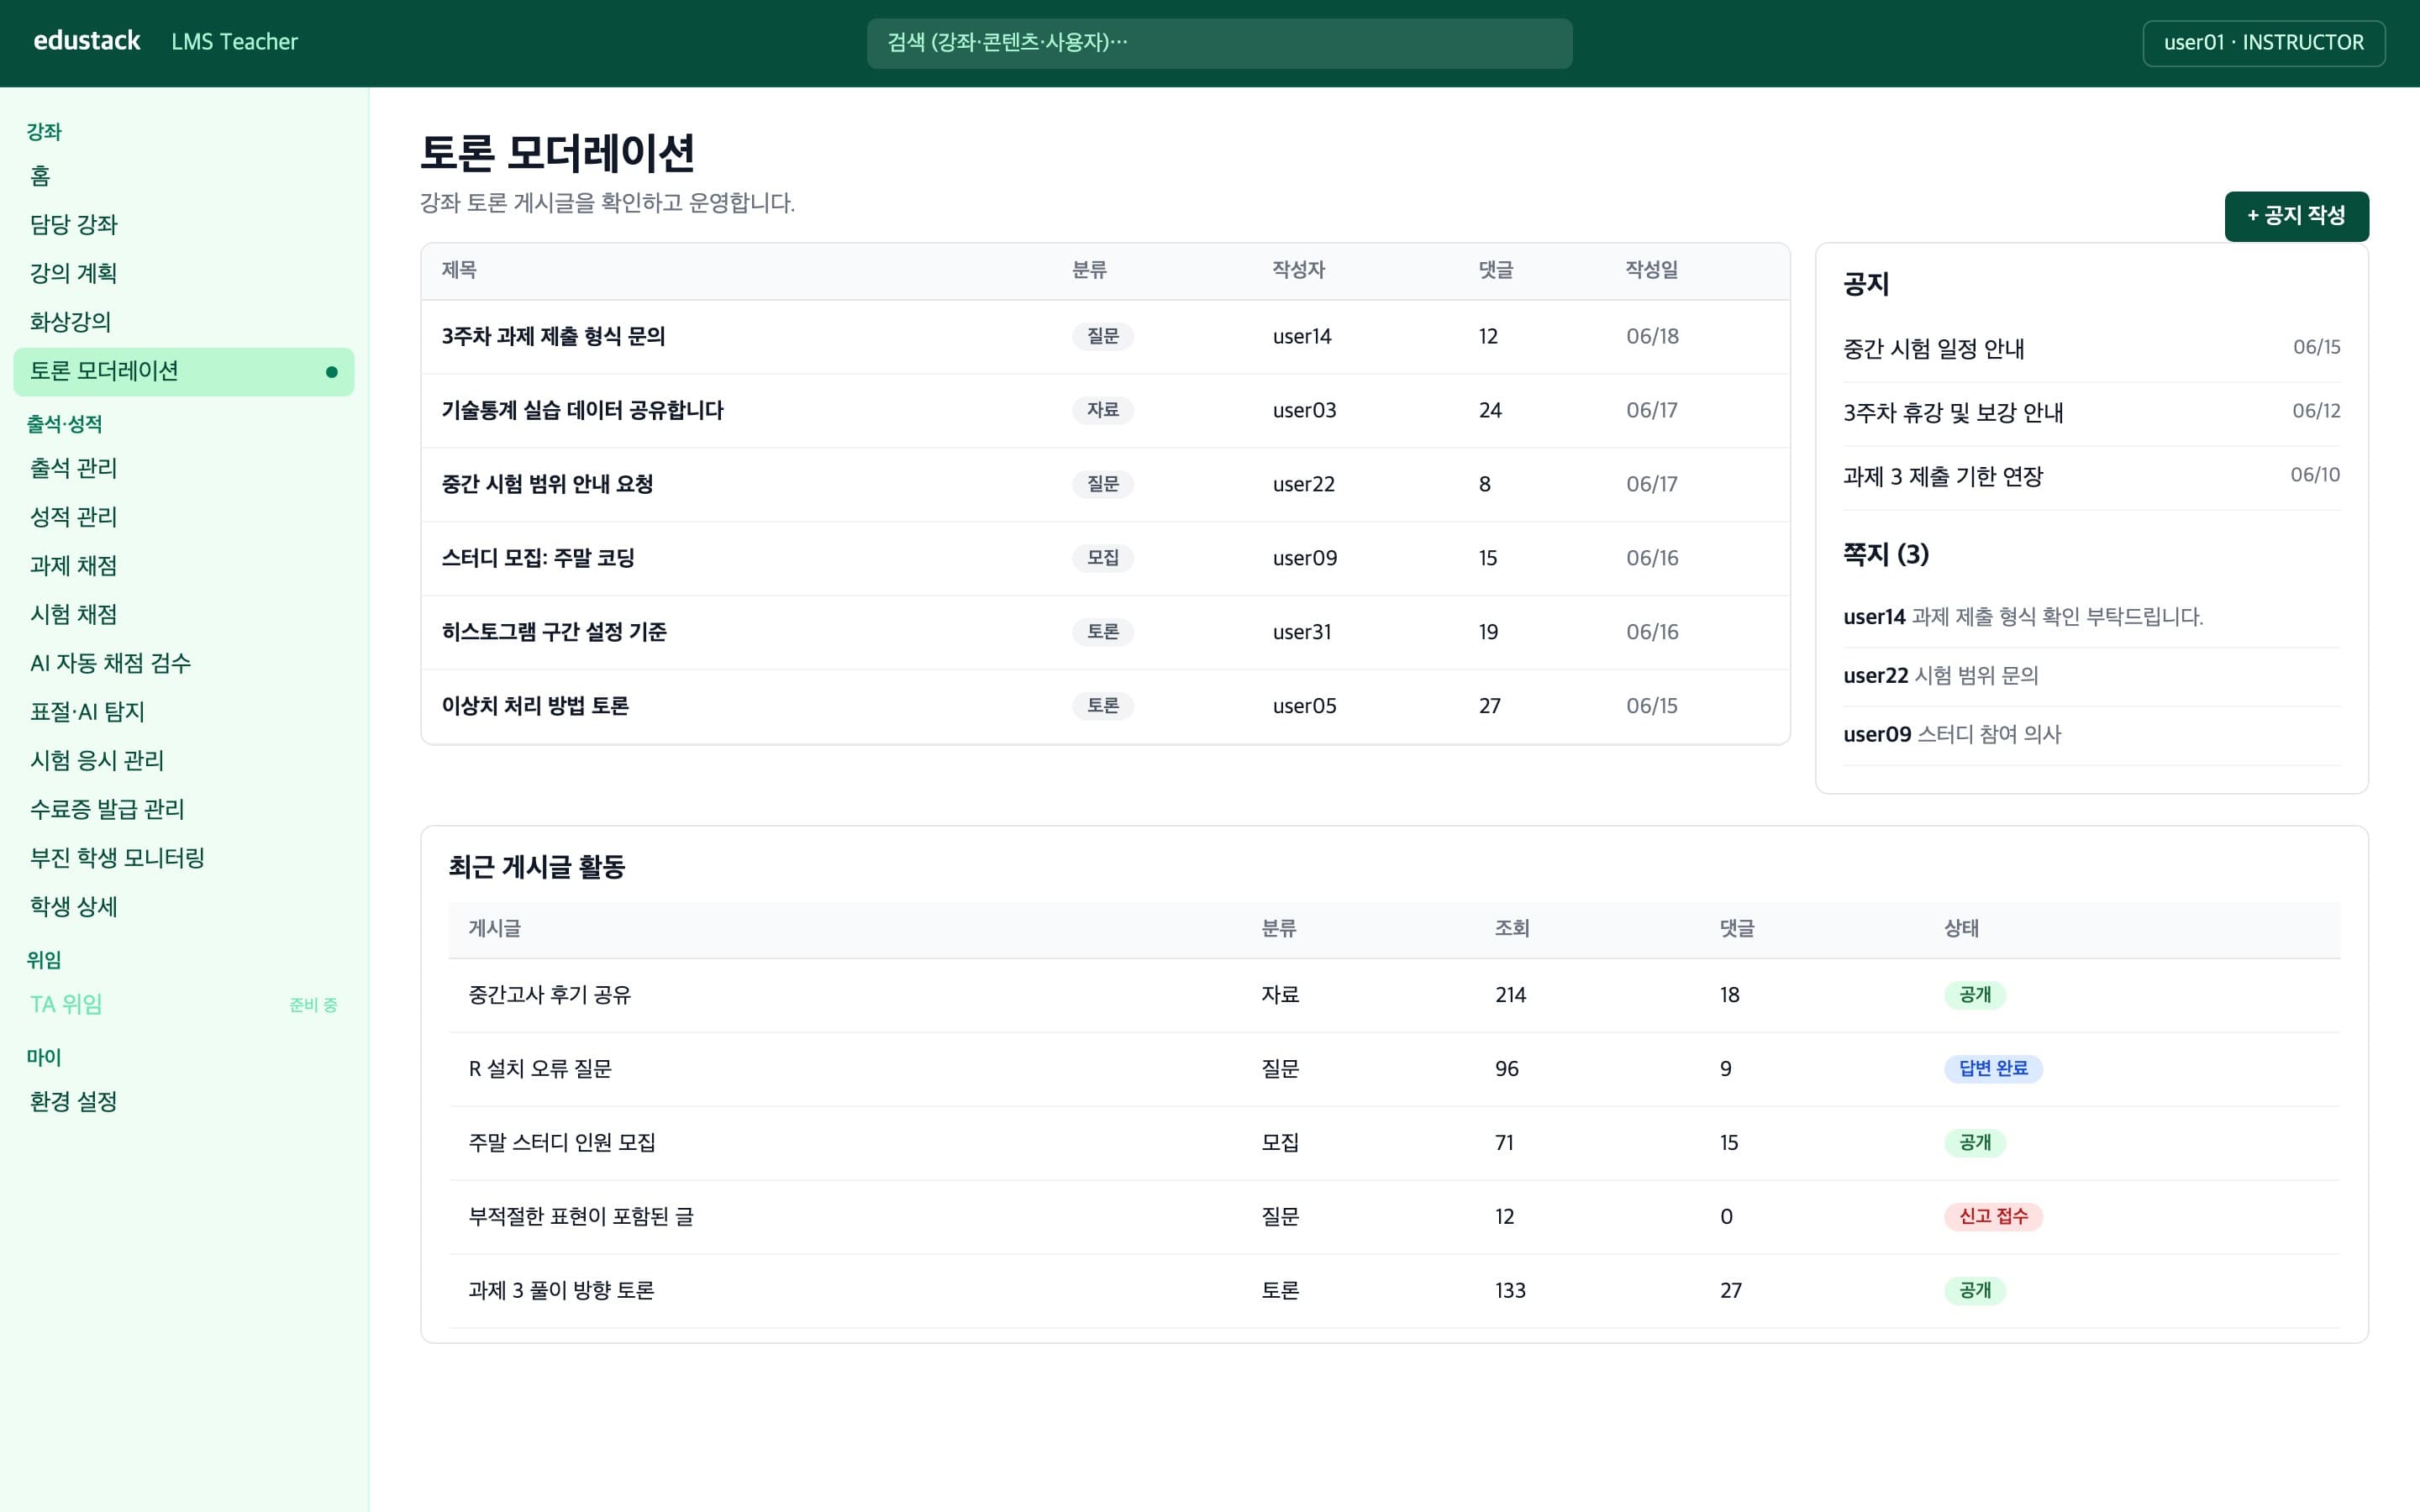Open 수료증 발급 관리 in the sidebar
The height and width of the screenshot is (1512, 2420).
pyautogui.click(x=184, y=809)
